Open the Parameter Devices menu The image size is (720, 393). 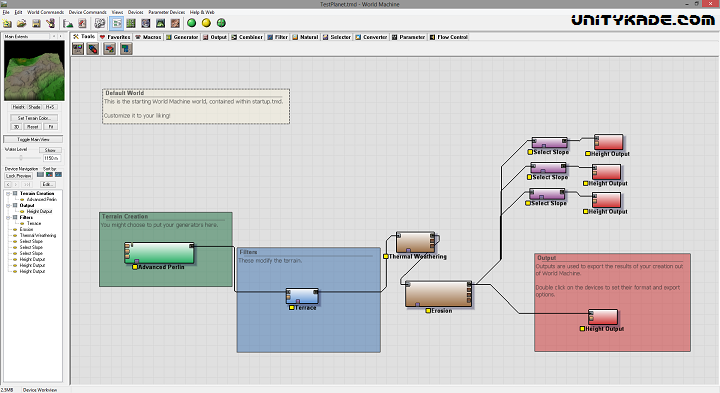tap(167, 12)
